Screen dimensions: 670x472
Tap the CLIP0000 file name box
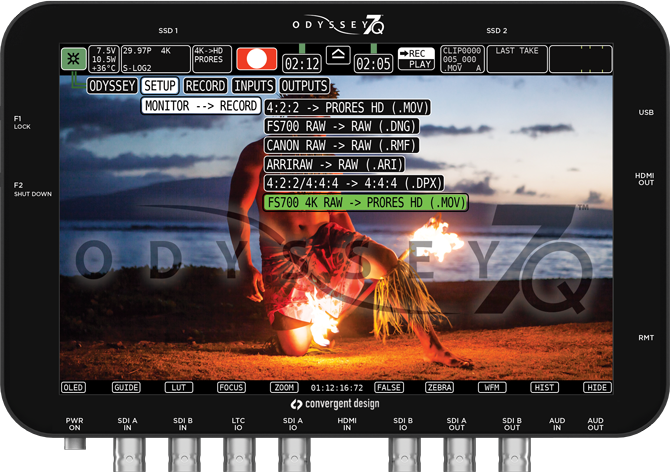pos(462,59)
